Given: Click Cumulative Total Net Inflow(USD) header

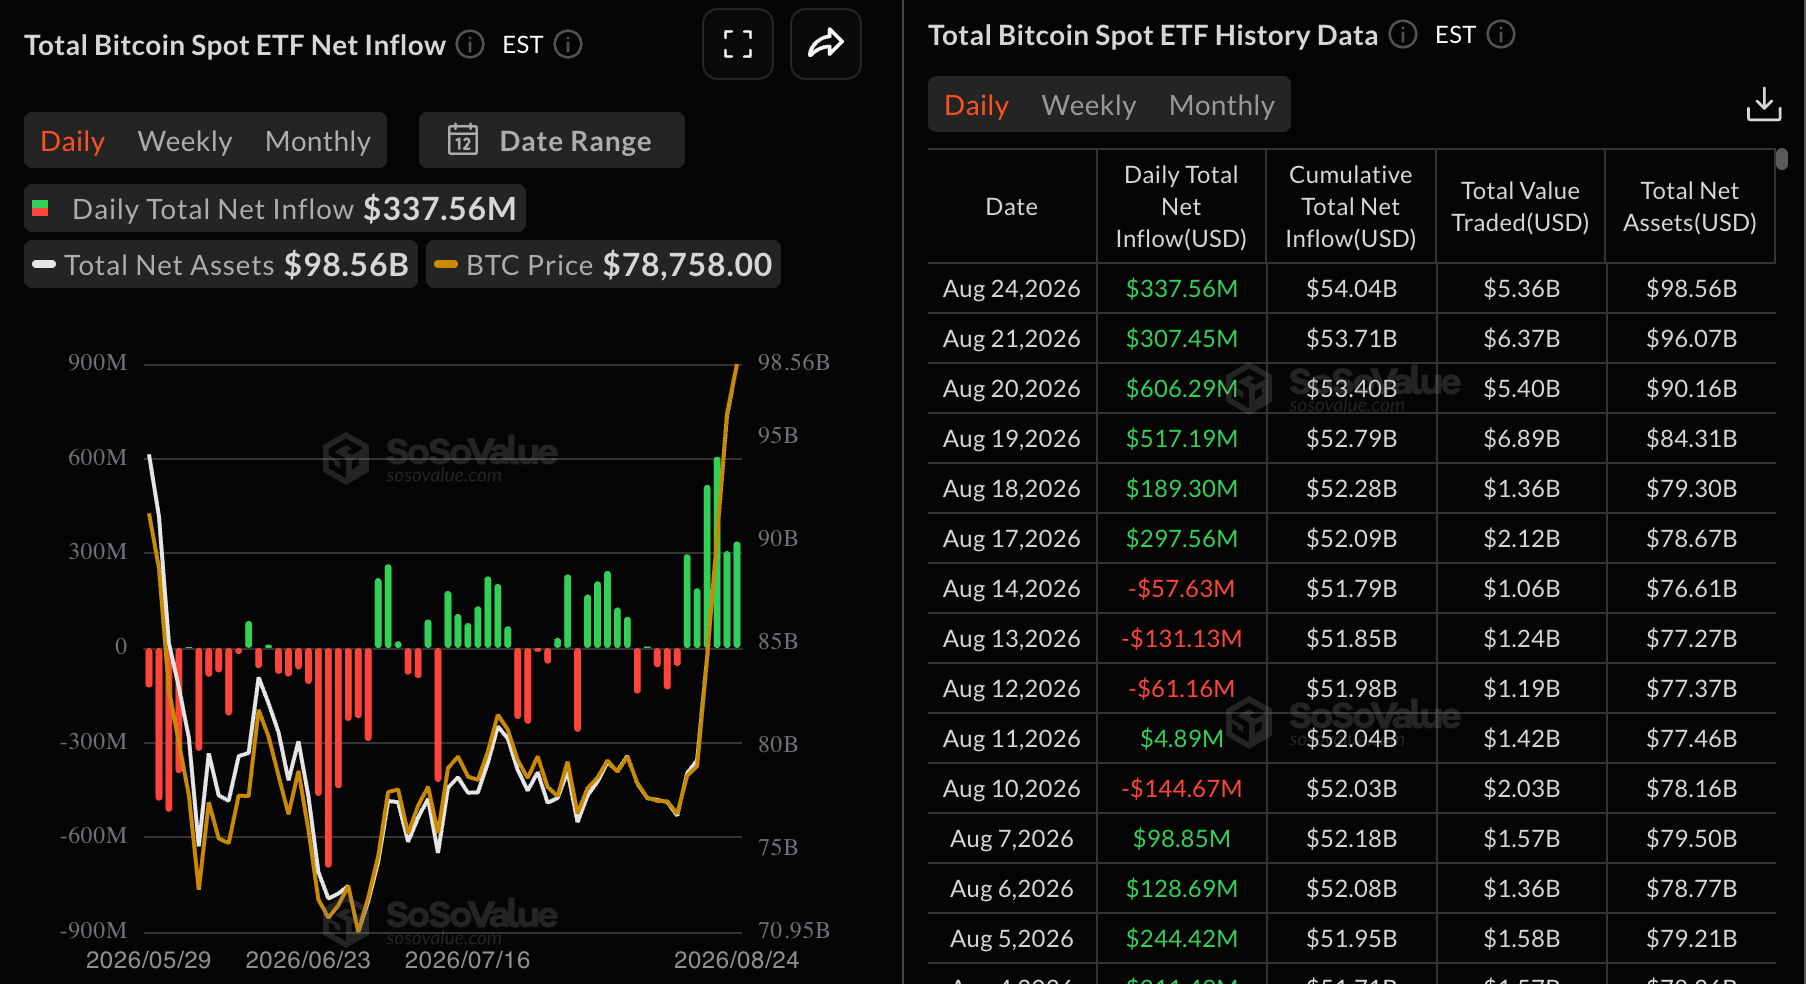Looking at the screenshot, I should pyautogui.click(x=1351, y=207).
